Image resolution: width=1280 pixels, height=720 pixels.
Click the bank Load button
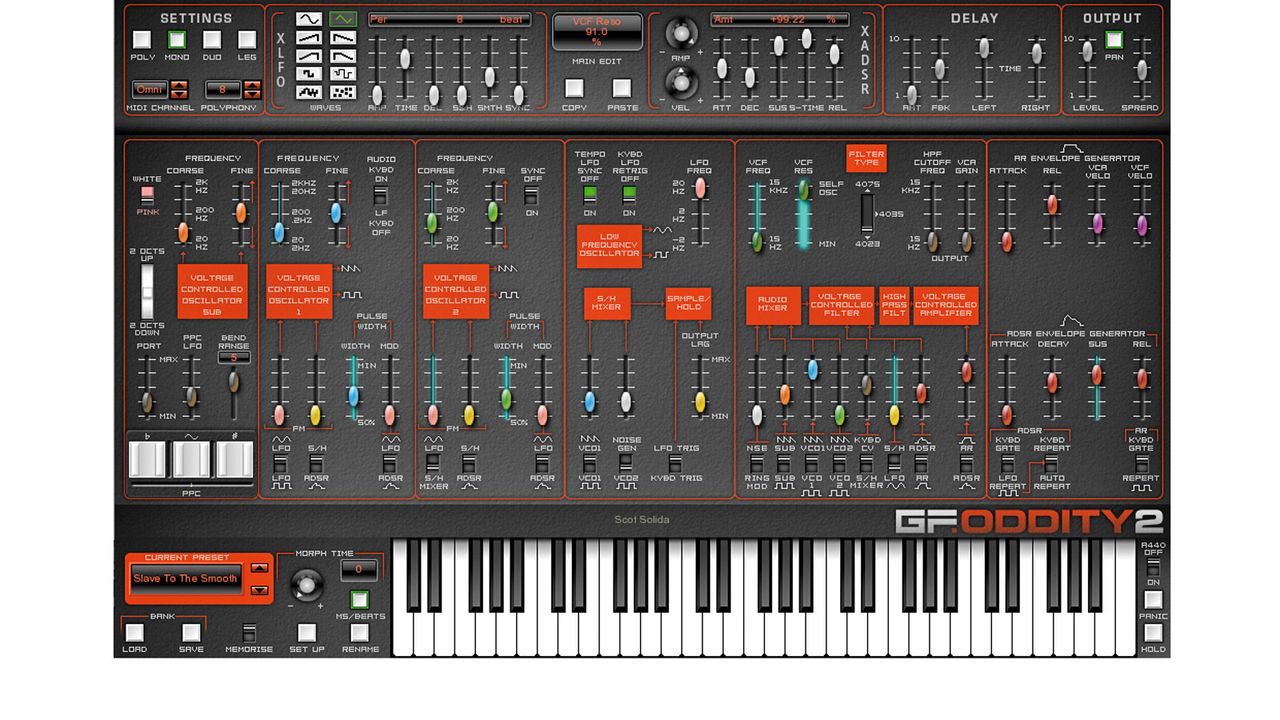pyautogui.click(x=134, y=632)
